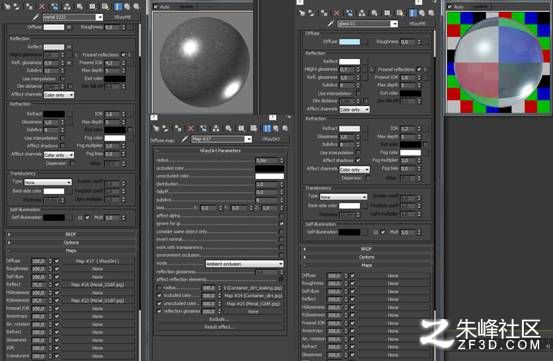
Task: Click the Diffuse Map #17 (VRayDirt) map button
Action: point(98,261)
